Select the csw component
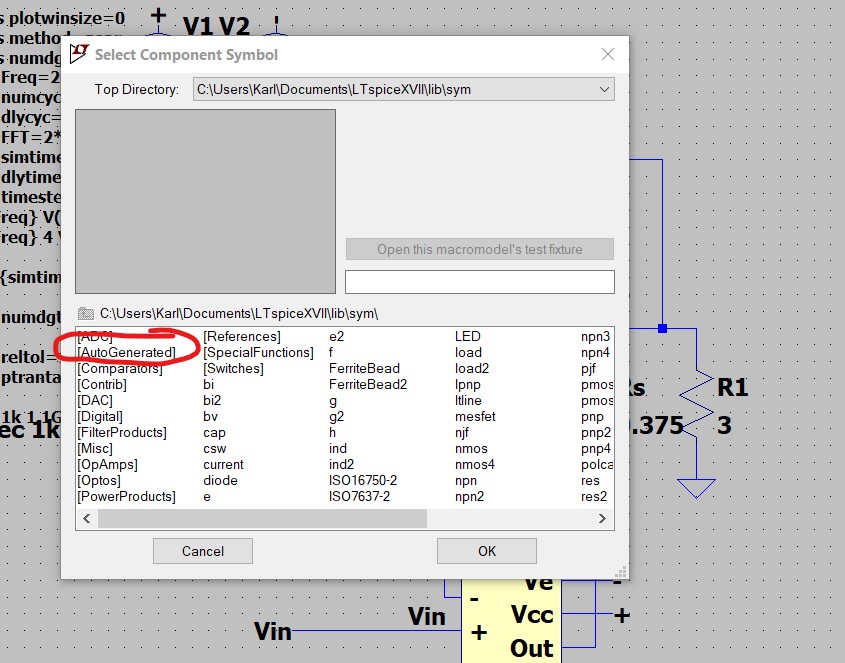Screen dimensions: 845x663 (214, 448)
